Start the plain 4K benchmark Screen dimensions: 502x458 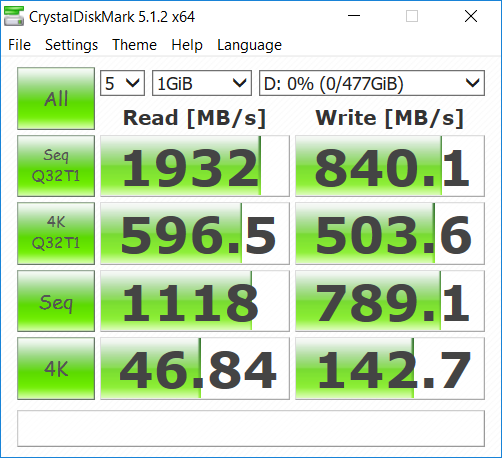click(56, 368)
